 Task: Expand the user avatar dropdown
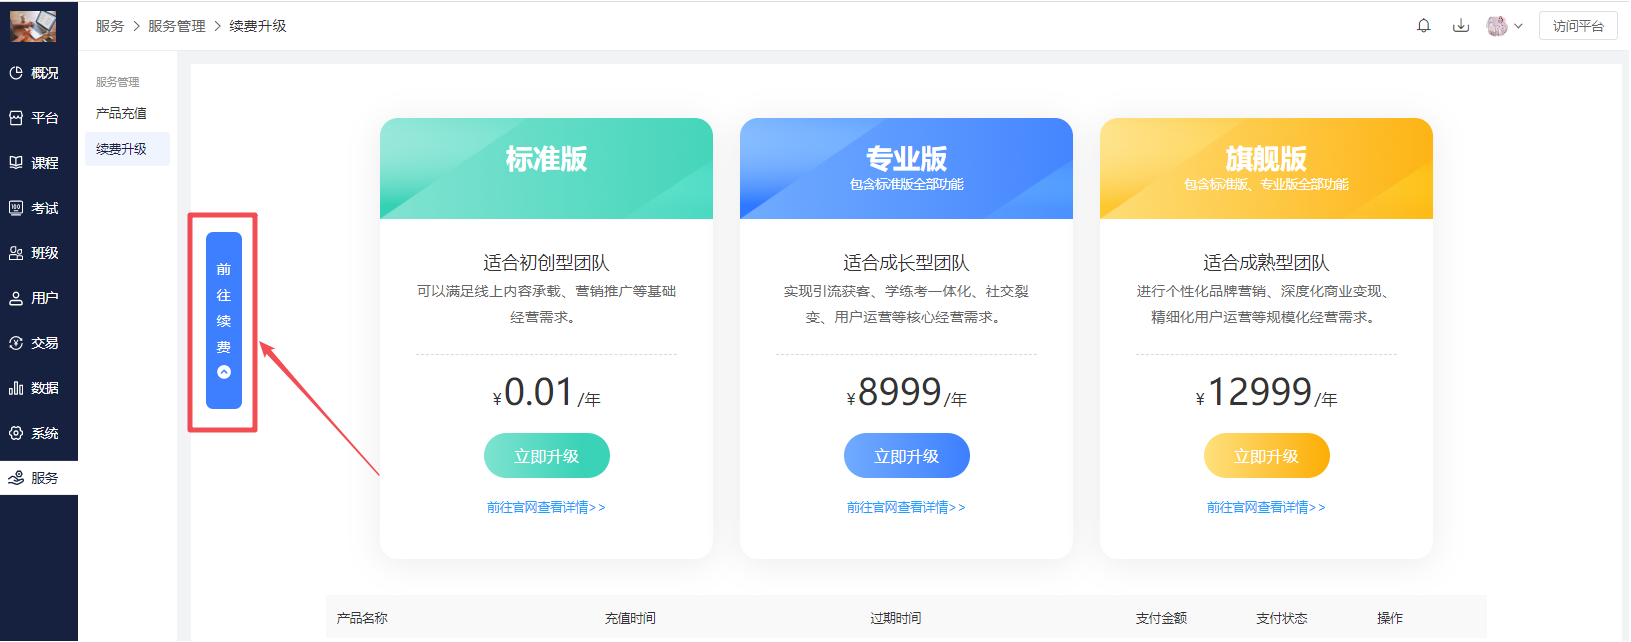(1505, 26)
